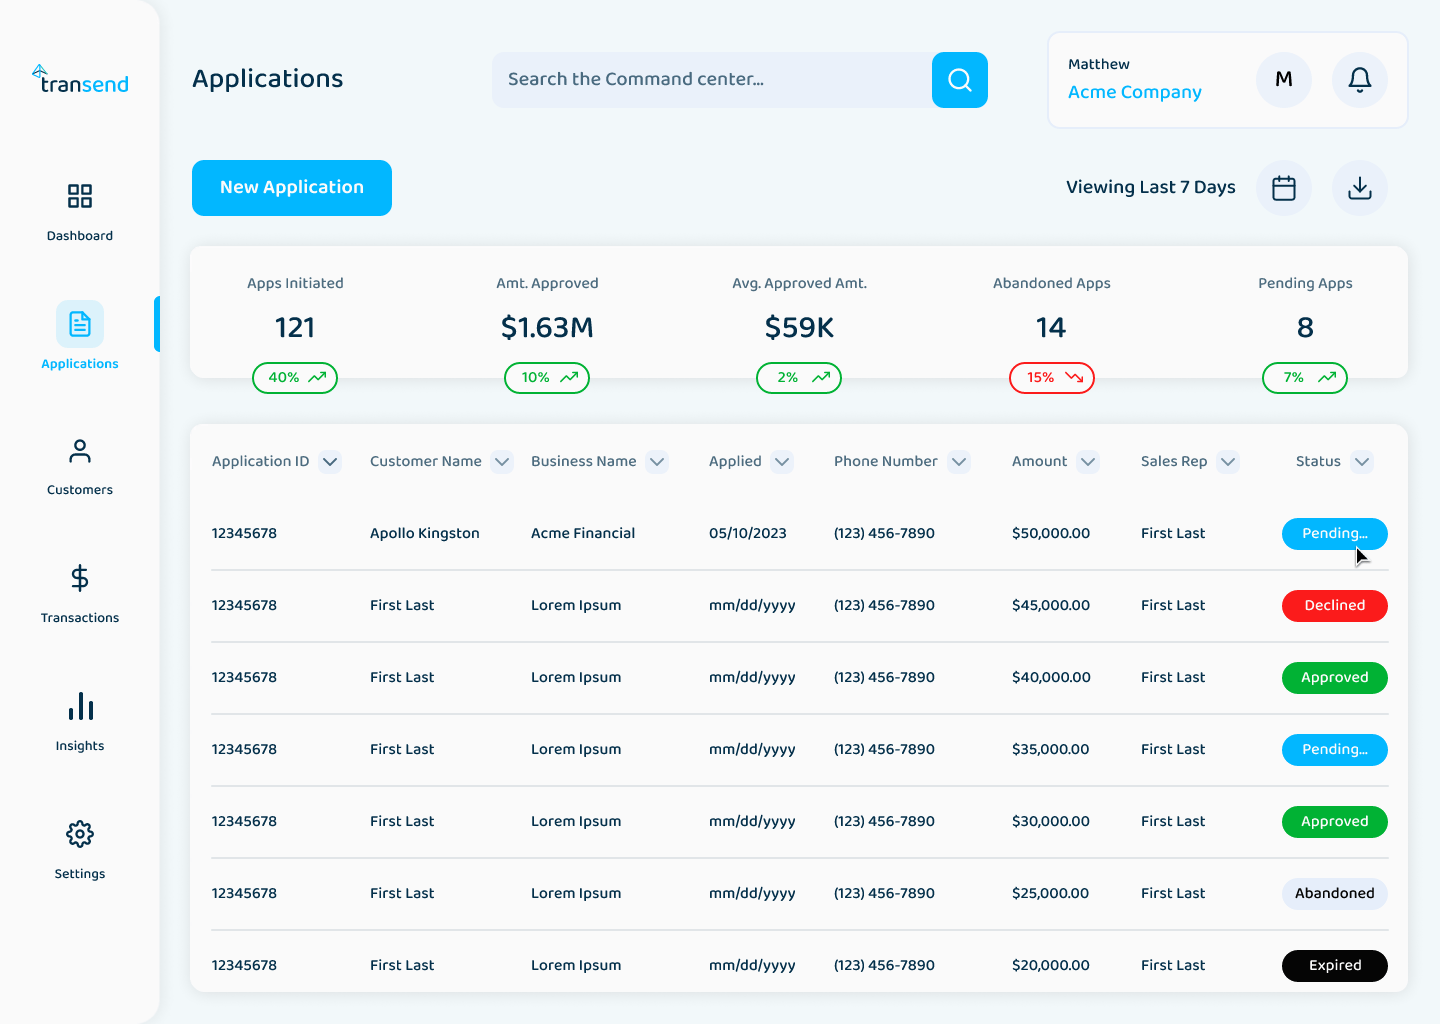Click the search magnifier button
This screenshot has height=1024, width=1440.
(x=960, y=80)
